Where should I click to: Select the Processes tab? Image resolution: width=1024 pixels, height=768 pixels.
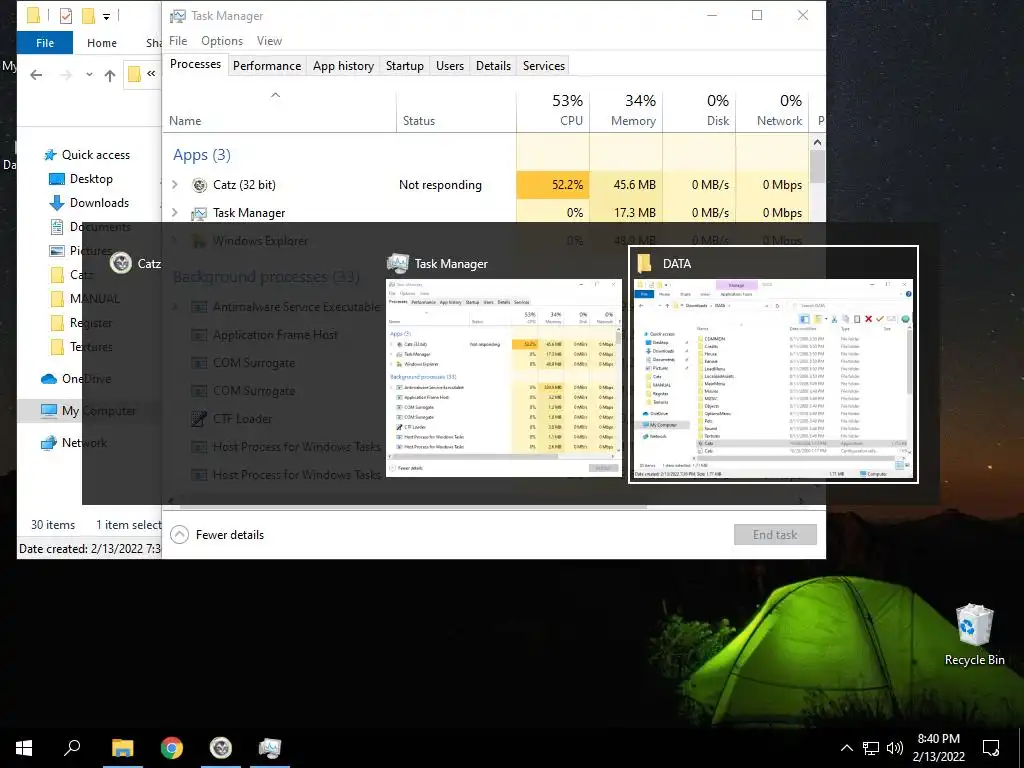[195, 64]
